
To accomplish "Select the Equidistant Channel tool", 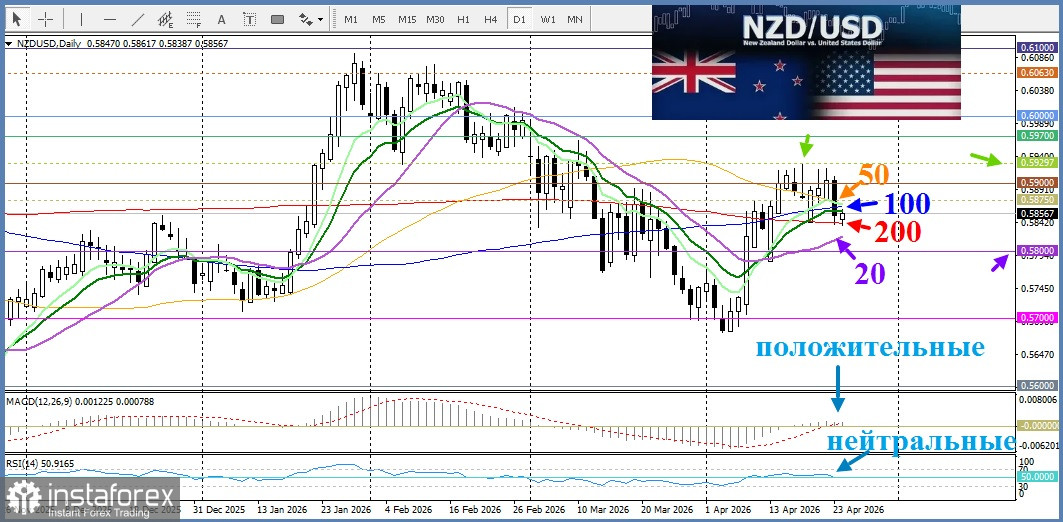I will click(x=166, y=19).
